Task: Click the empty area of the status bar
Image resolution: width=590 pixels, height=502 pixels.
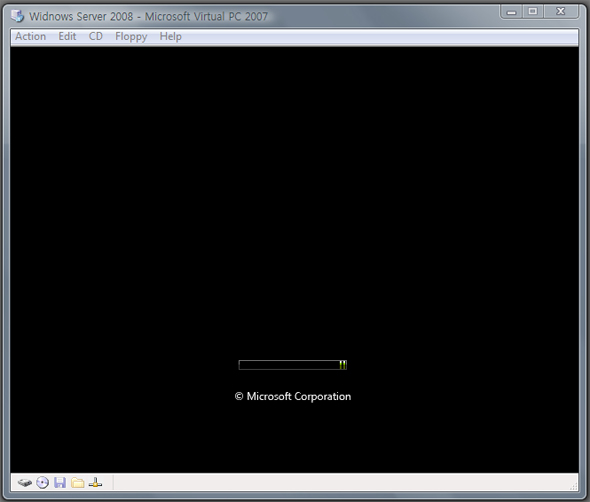Action: pyautogui.click(x=341, y=482)
